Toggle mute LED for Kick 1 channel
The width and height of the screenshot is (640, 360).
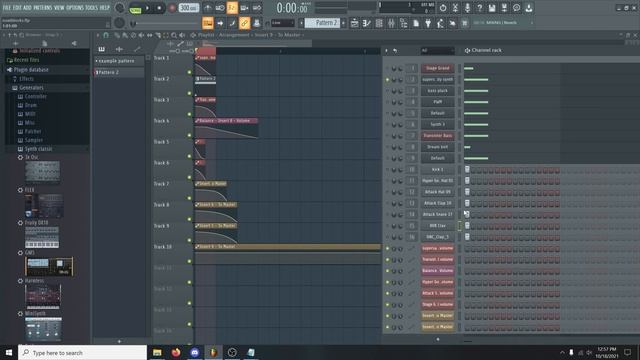(x=387, y=169)
